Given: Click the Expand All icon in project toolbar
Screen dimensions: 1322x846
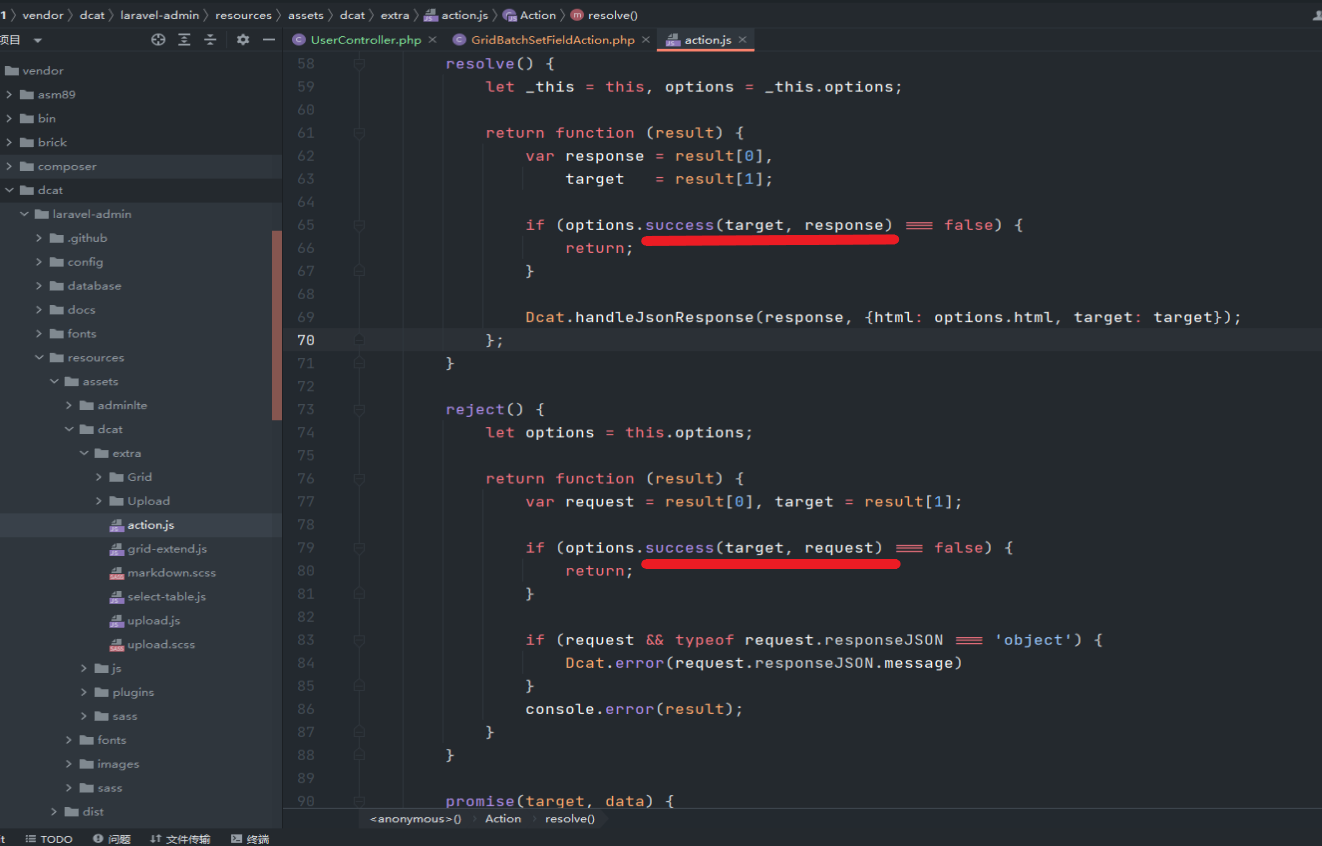Looking at the screenshot, I should (x=182, y=39).
